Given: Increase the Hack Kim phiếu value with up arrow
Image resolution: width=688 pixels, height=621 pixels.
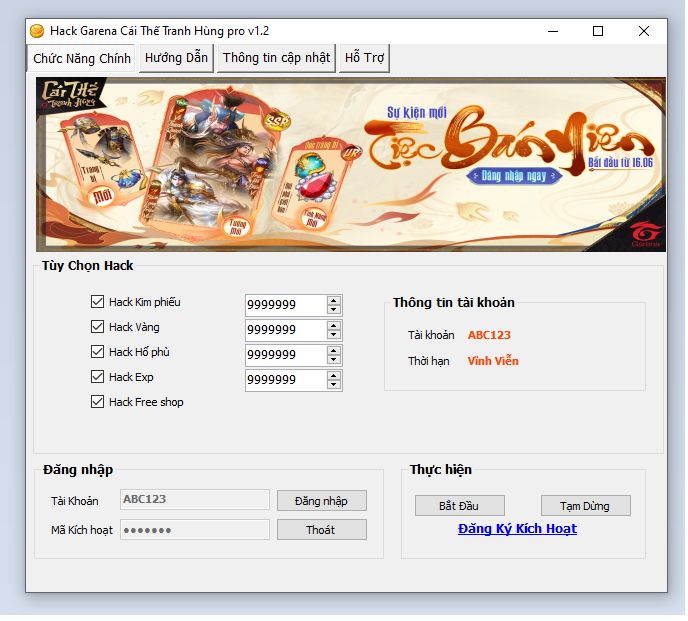Looking at the screenshot, I should [x=334, y=299].
